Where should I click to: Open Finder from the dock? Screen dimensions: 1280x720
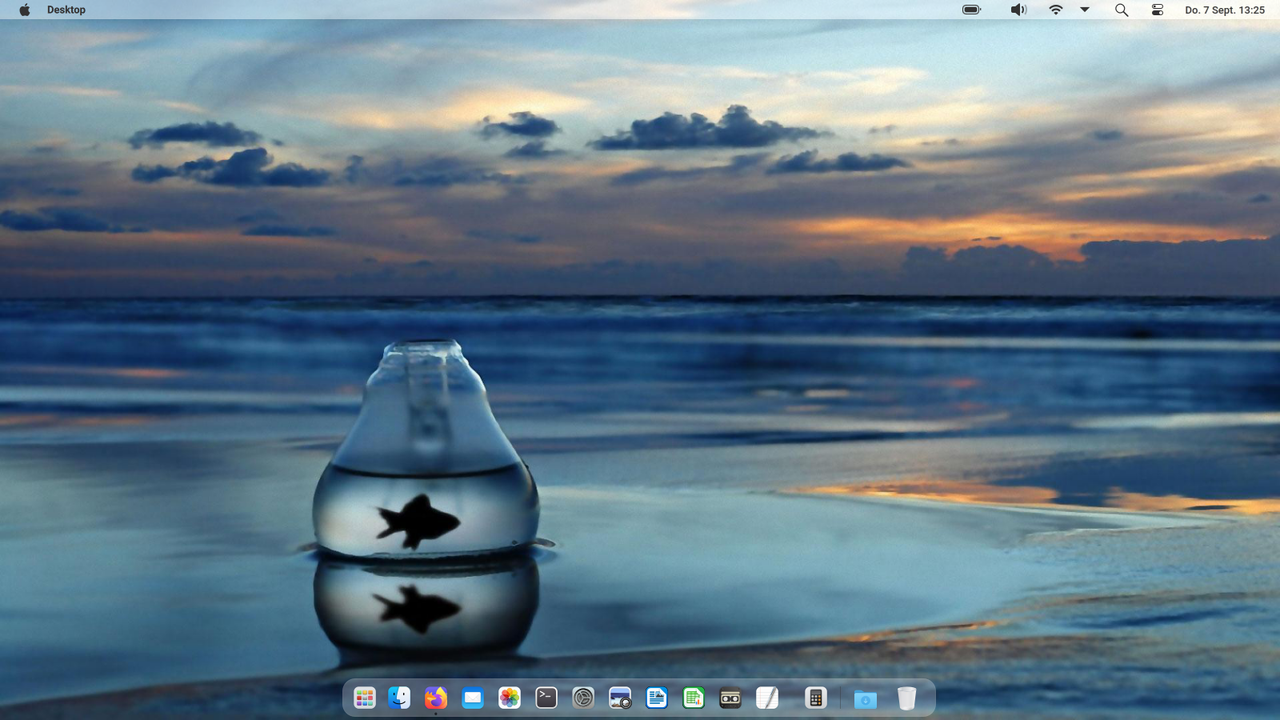click(399, 698)
